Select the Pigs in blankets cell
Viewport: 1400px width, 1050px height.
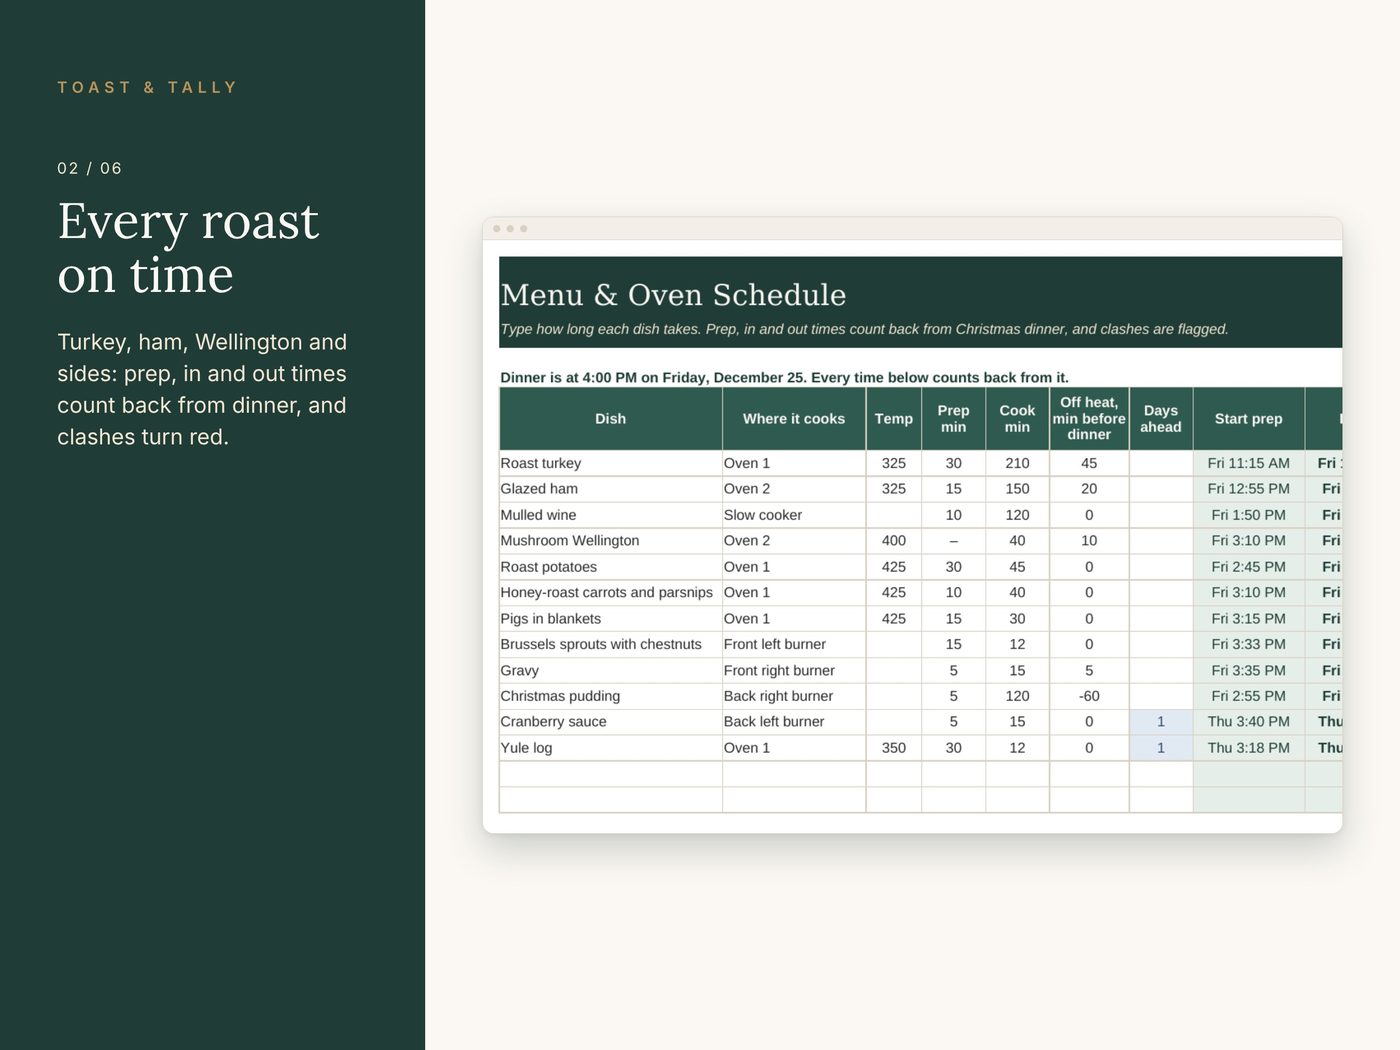[x=611, y=619]
